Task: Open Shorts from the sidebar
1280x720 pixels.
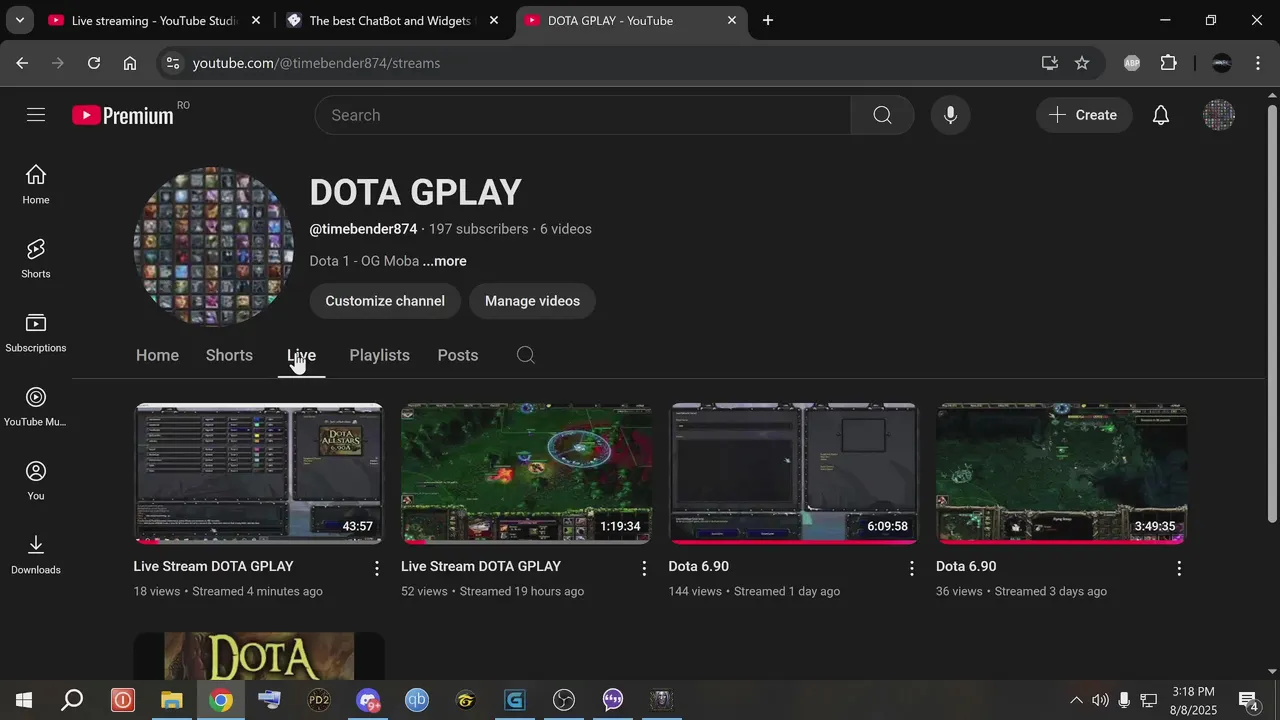Action: coord(36,259)
